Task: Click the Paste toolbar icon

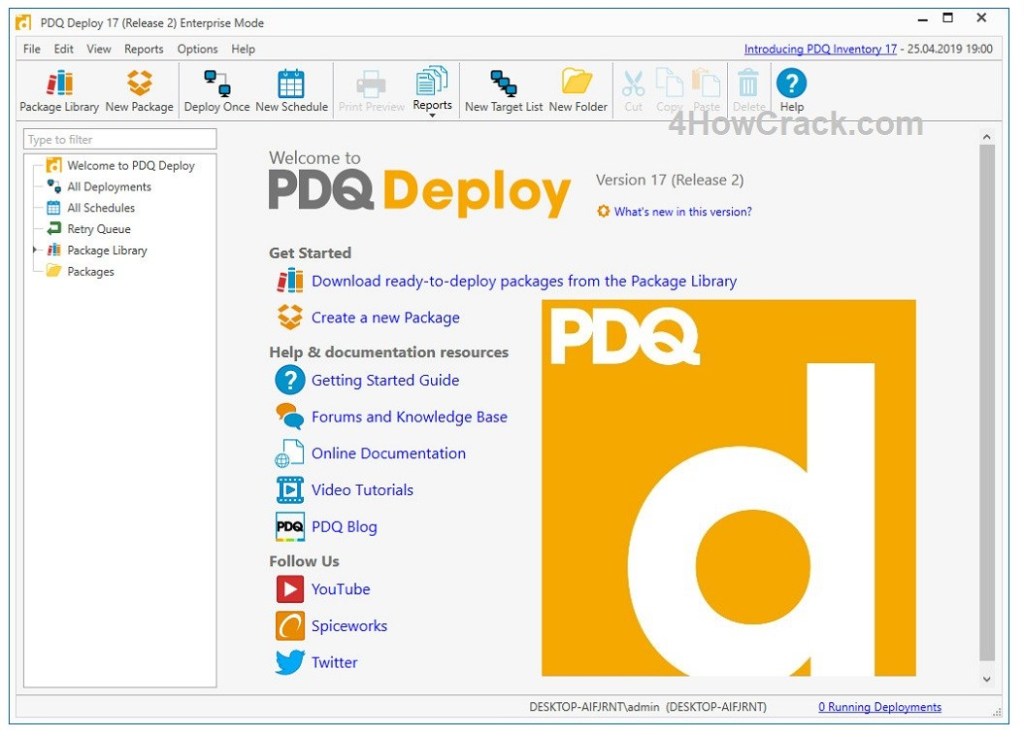Action: click(x=706, y=91)
